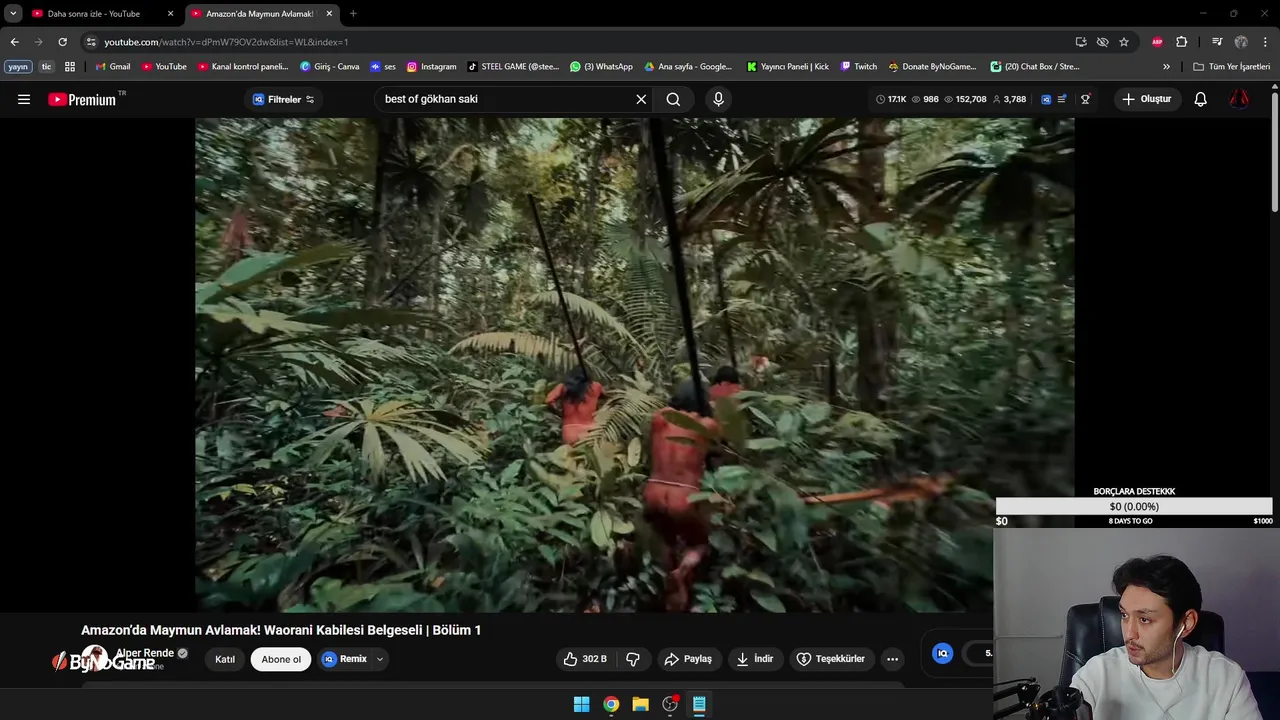The image size is (1280, 720).
Task: Open Chrome from the taskbar
Action: pos(611,704)
